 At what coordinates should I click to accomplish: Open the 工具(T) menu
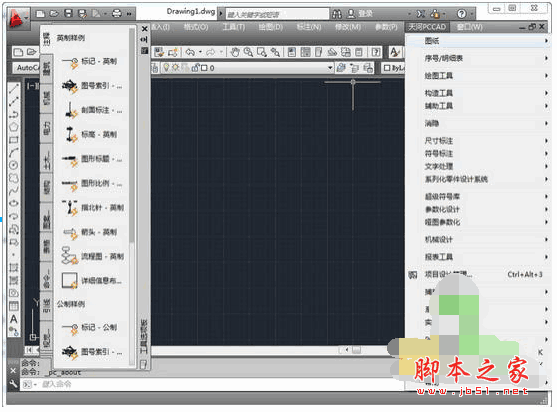point(234,27)
